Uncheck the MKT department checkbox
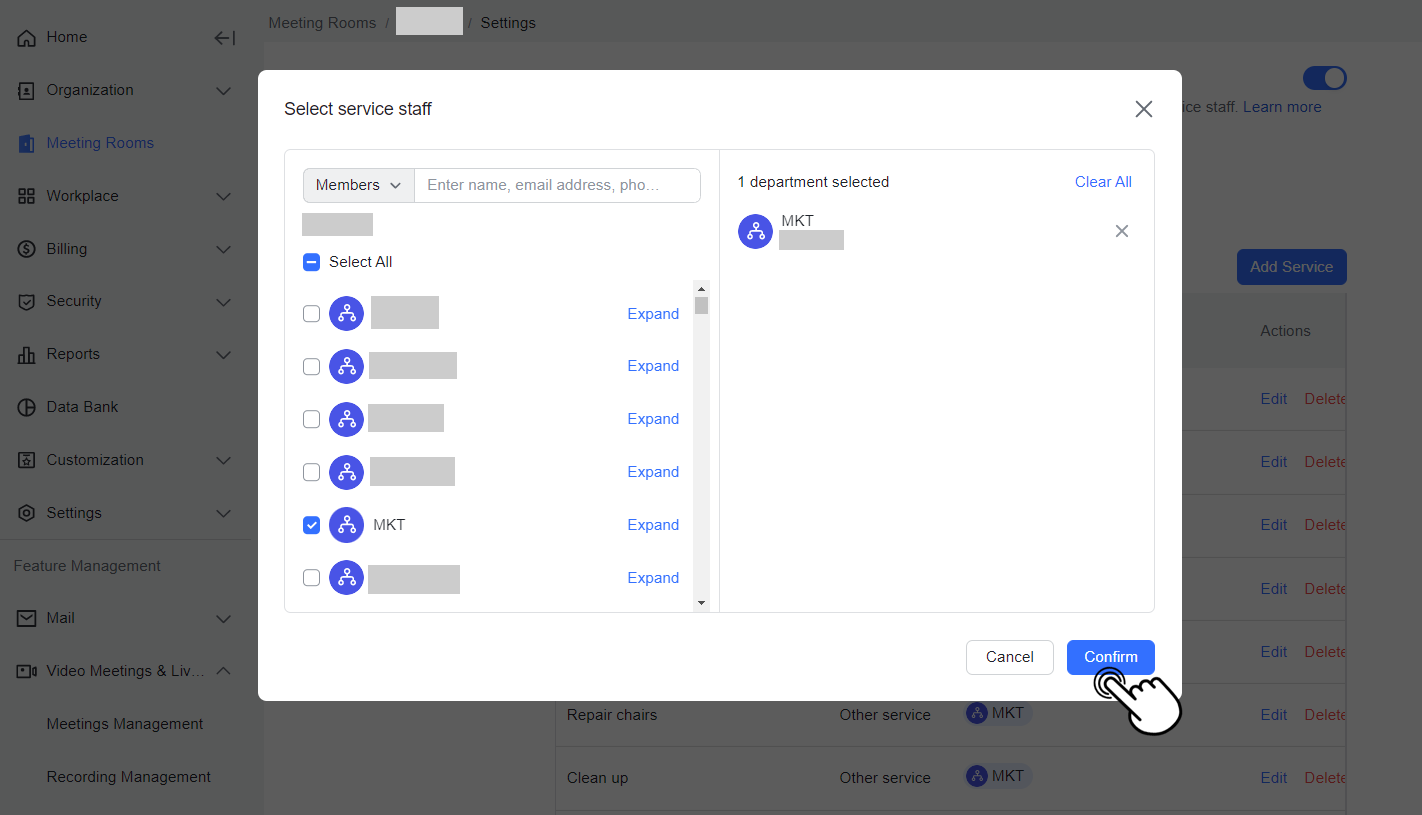This screenshot has height=815, width=1422. [x=312, y=525]
